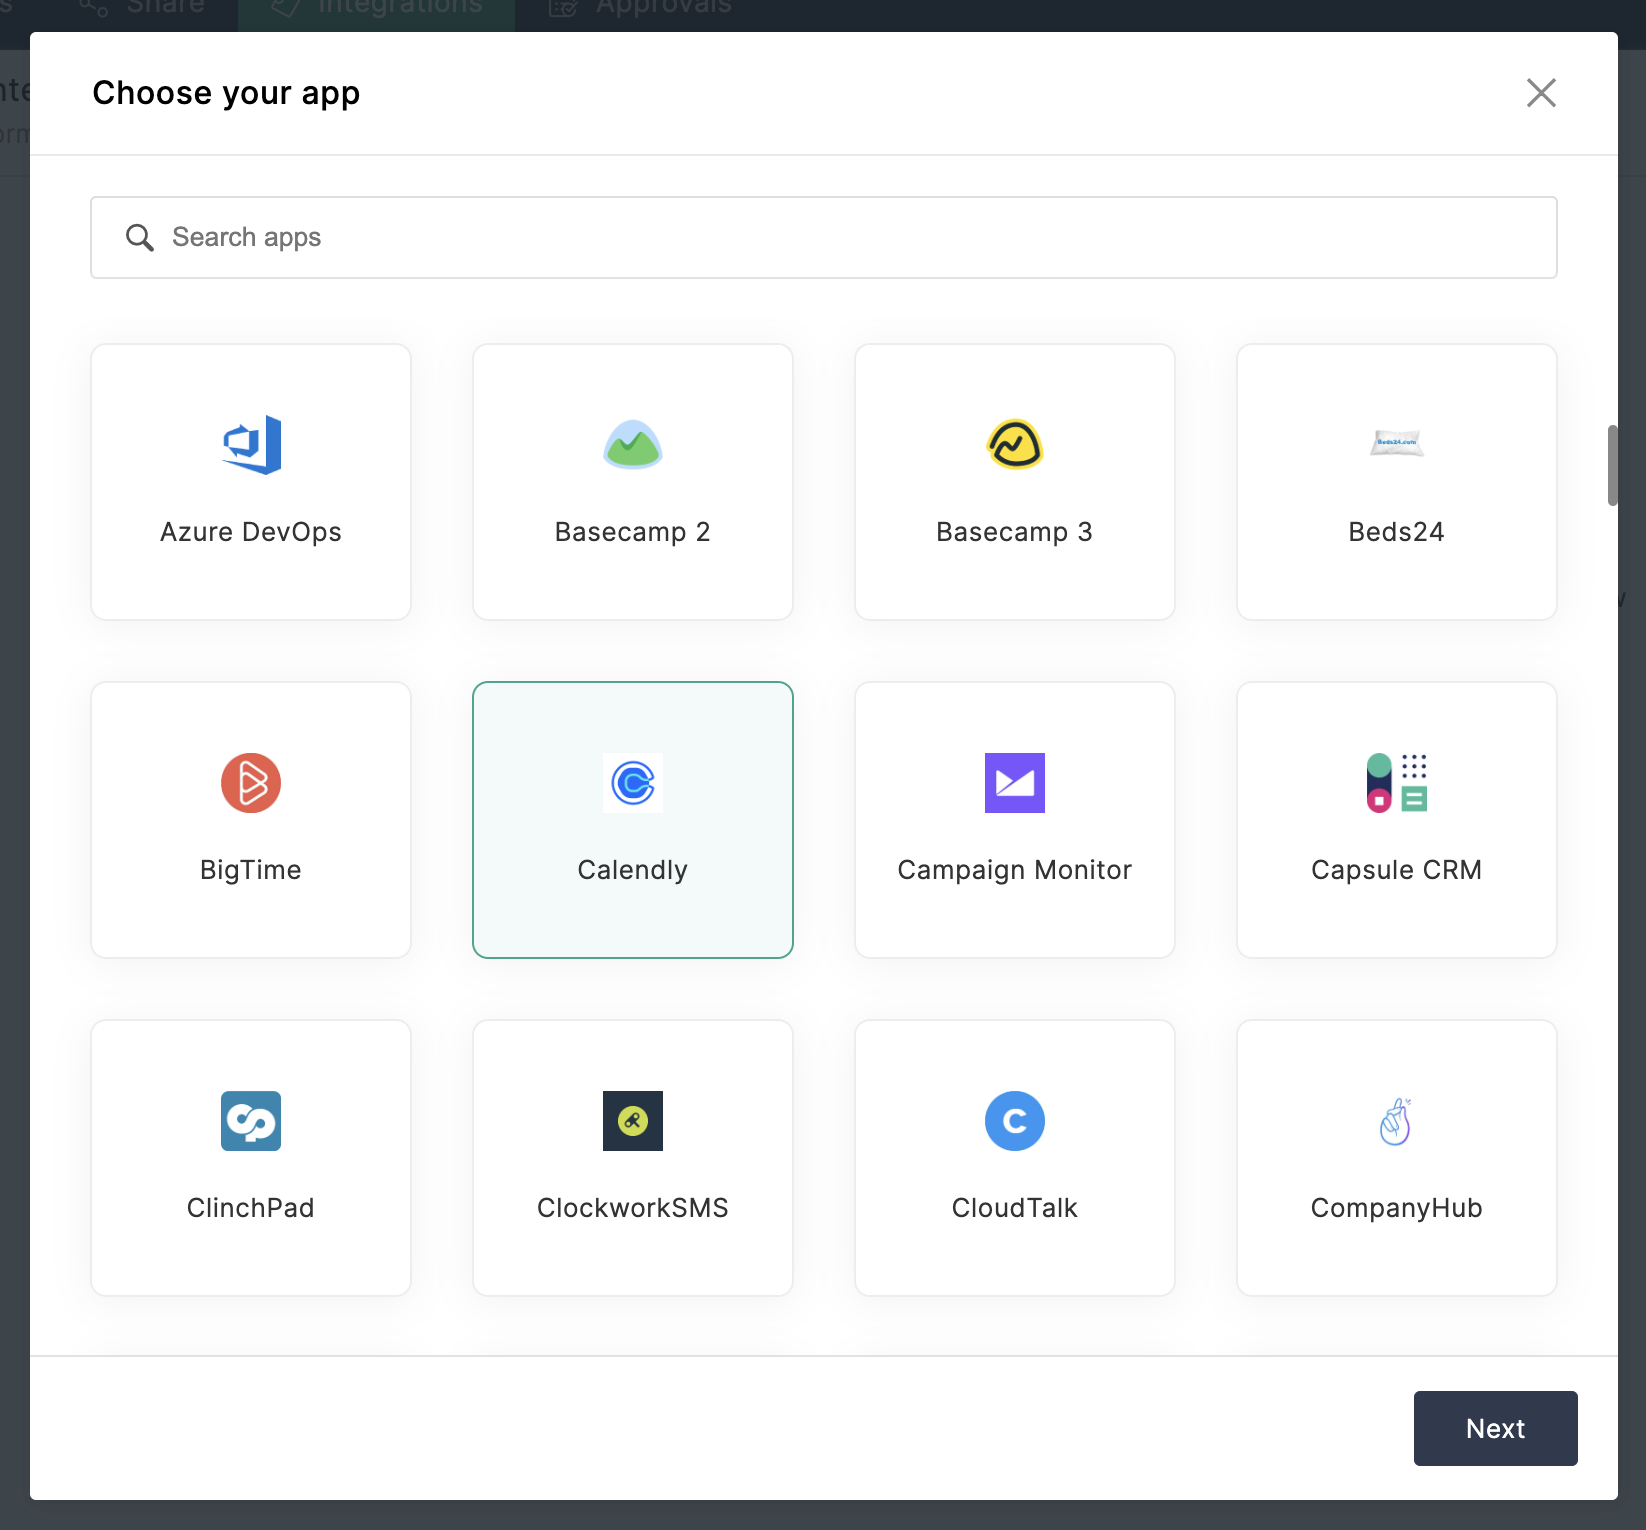
Task: Click the Capsule CRM label
Action: pos(1397,870)
